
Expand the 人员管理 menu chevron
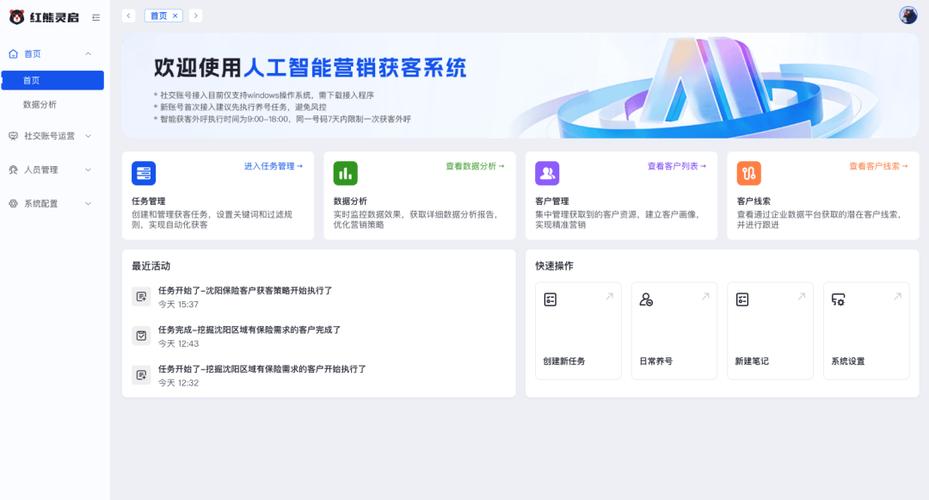88,169
